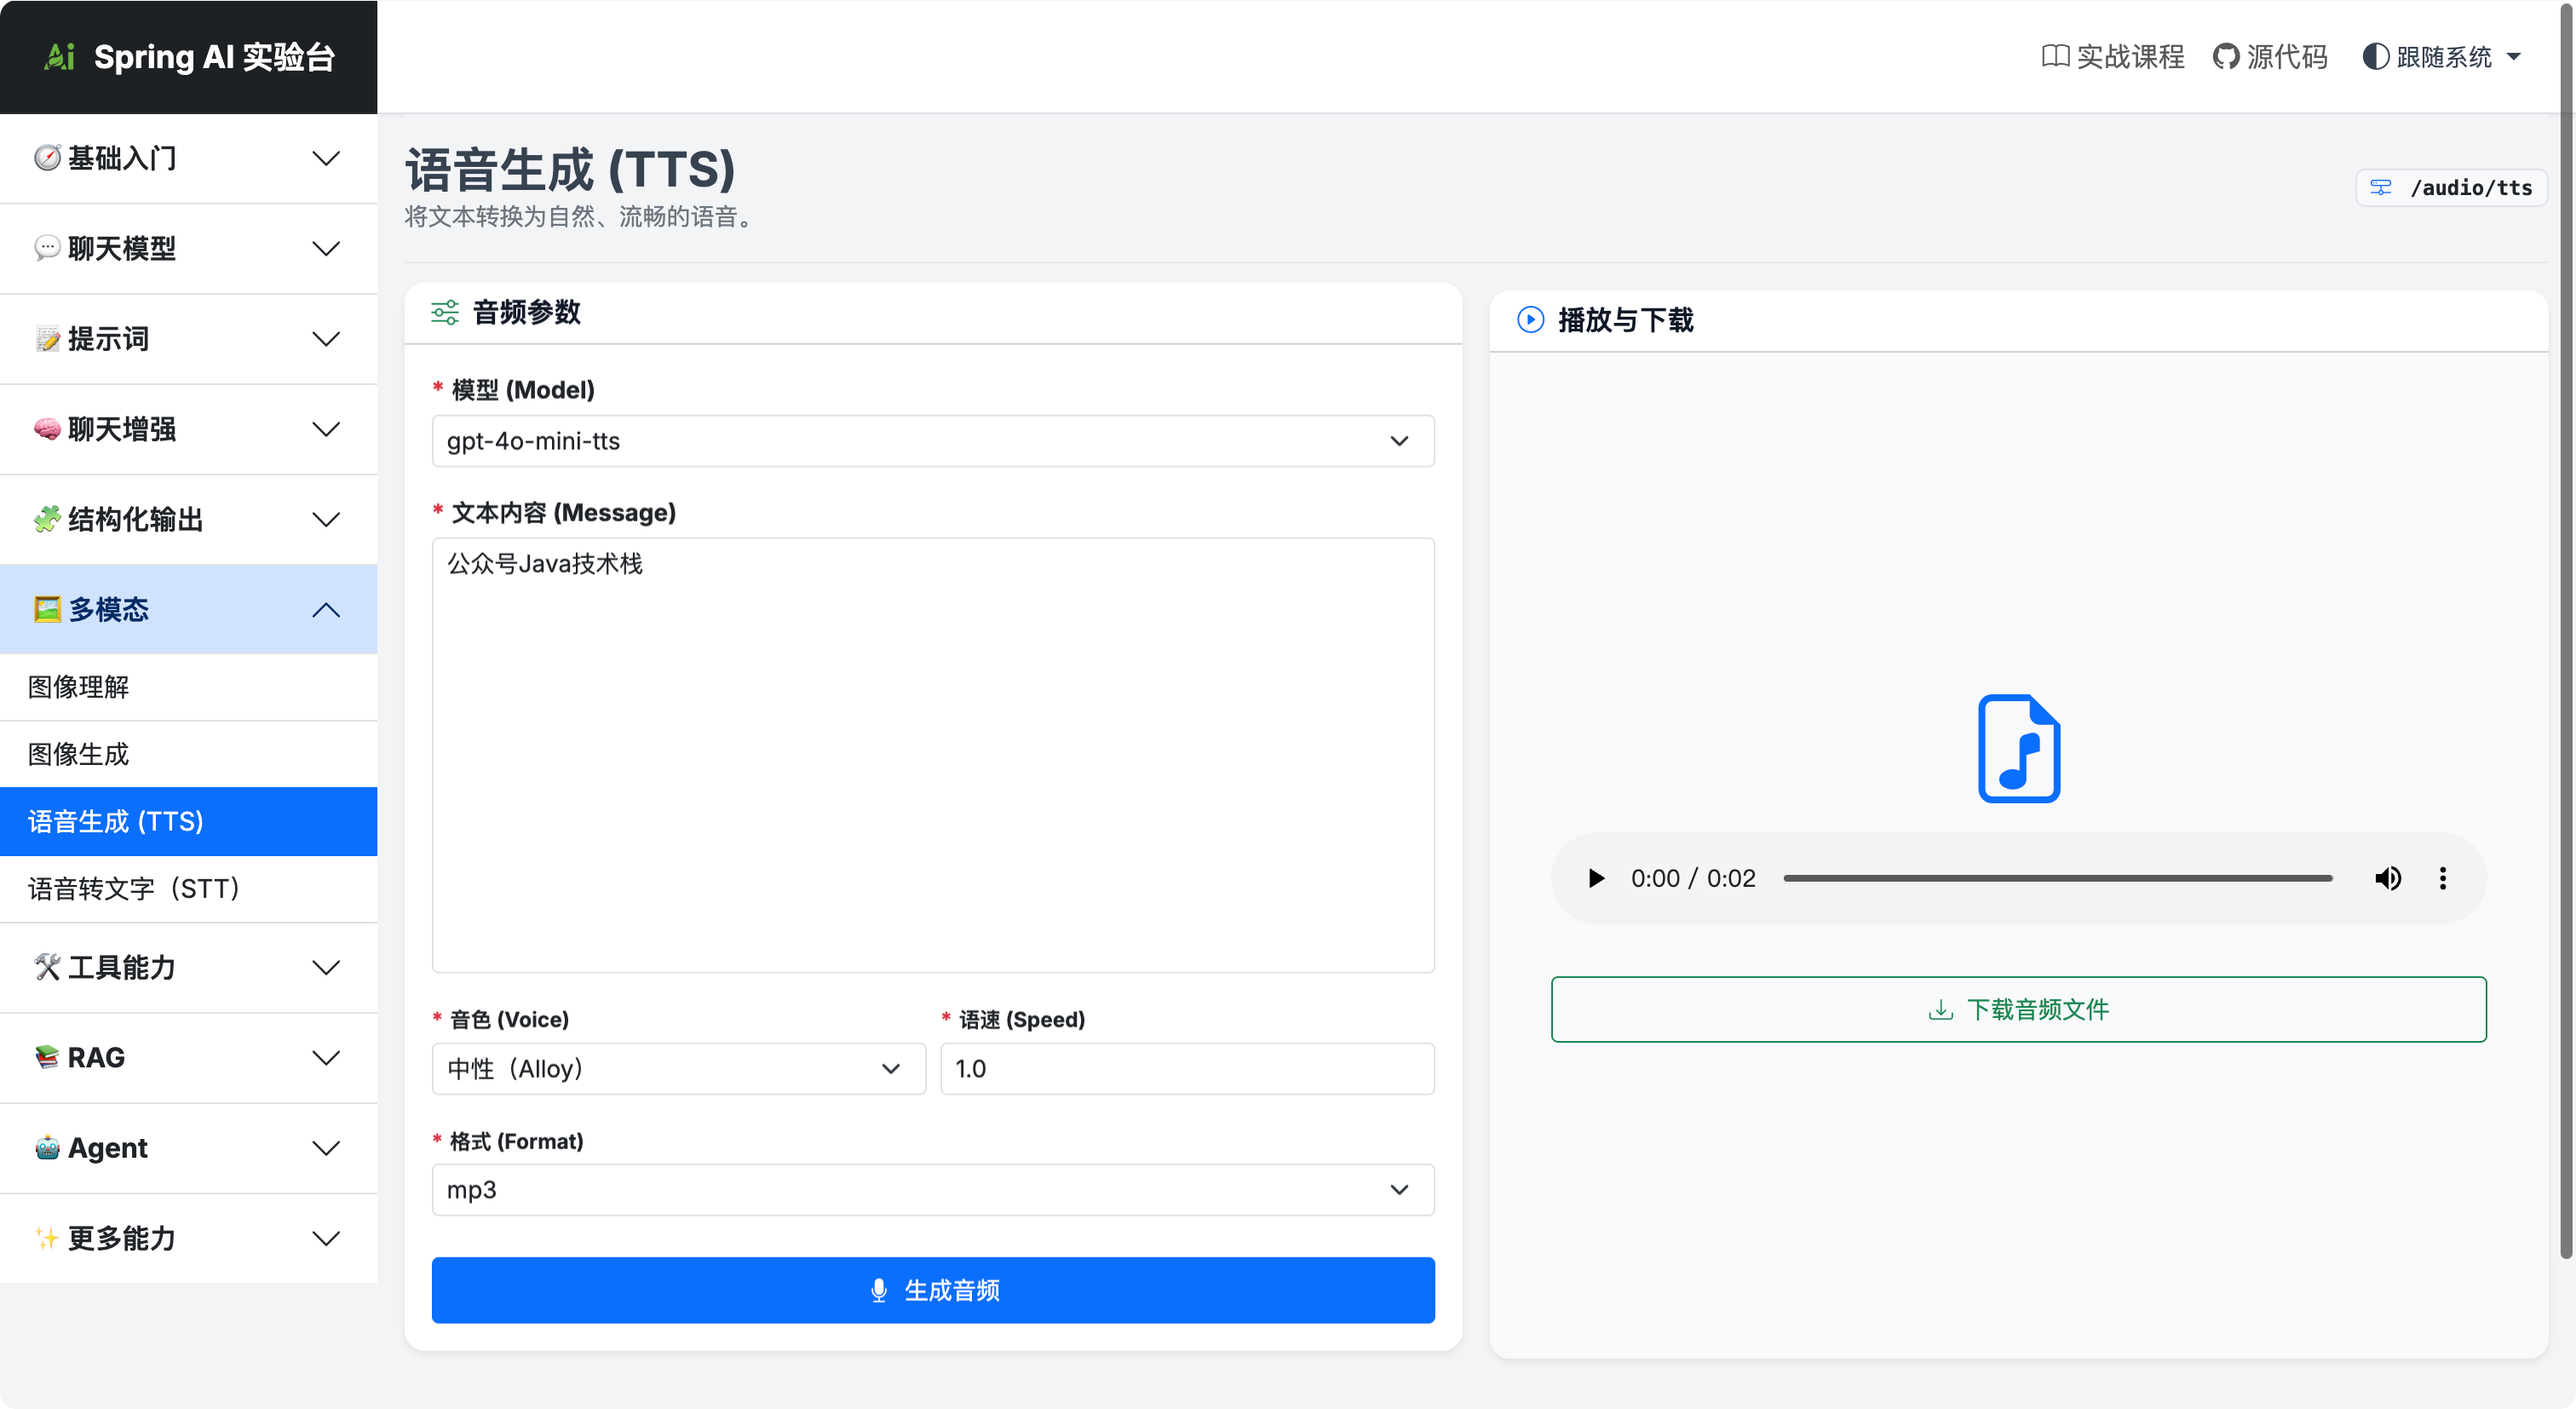Expand the 聊天模型 sidebar section
Screen dimensions: 2576x1409
189,248
